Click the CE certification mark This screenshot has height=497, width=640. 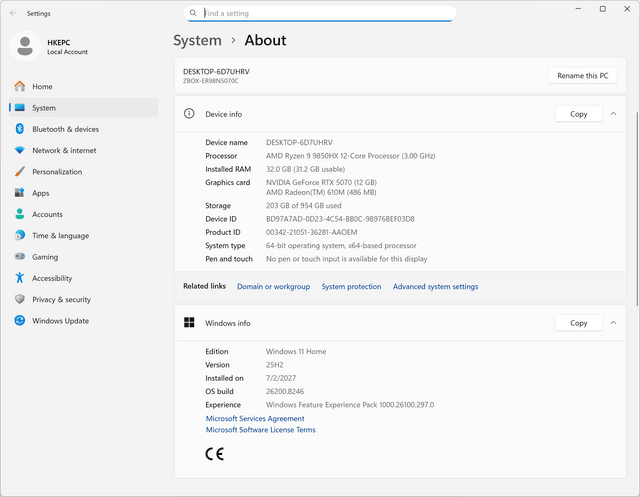[215, 454]
